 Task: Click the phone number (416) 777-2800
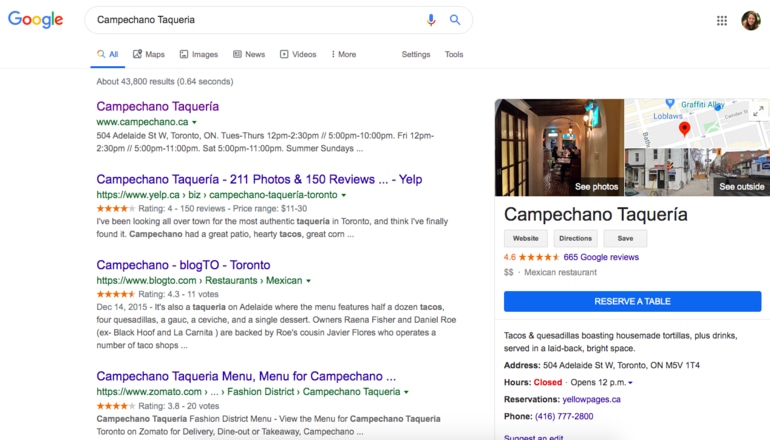[564, 416]
